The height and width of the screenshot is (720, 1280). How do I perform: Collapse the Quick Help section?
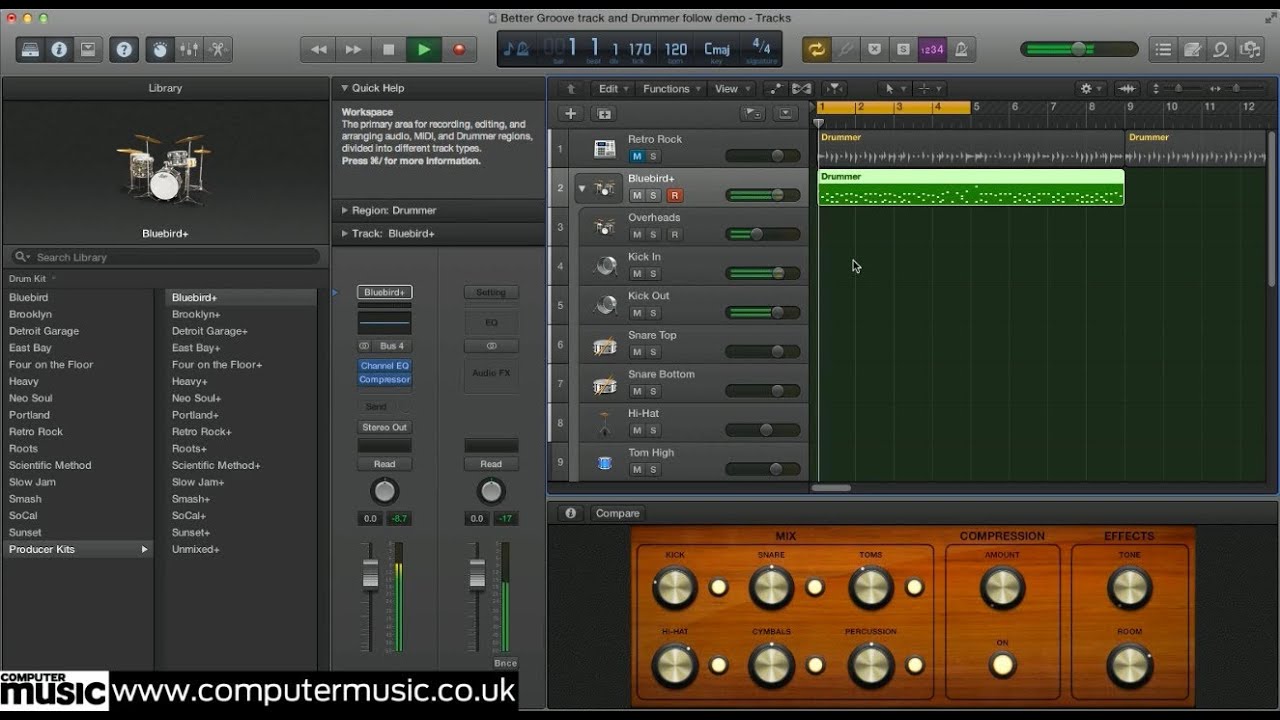click(345, 88)
